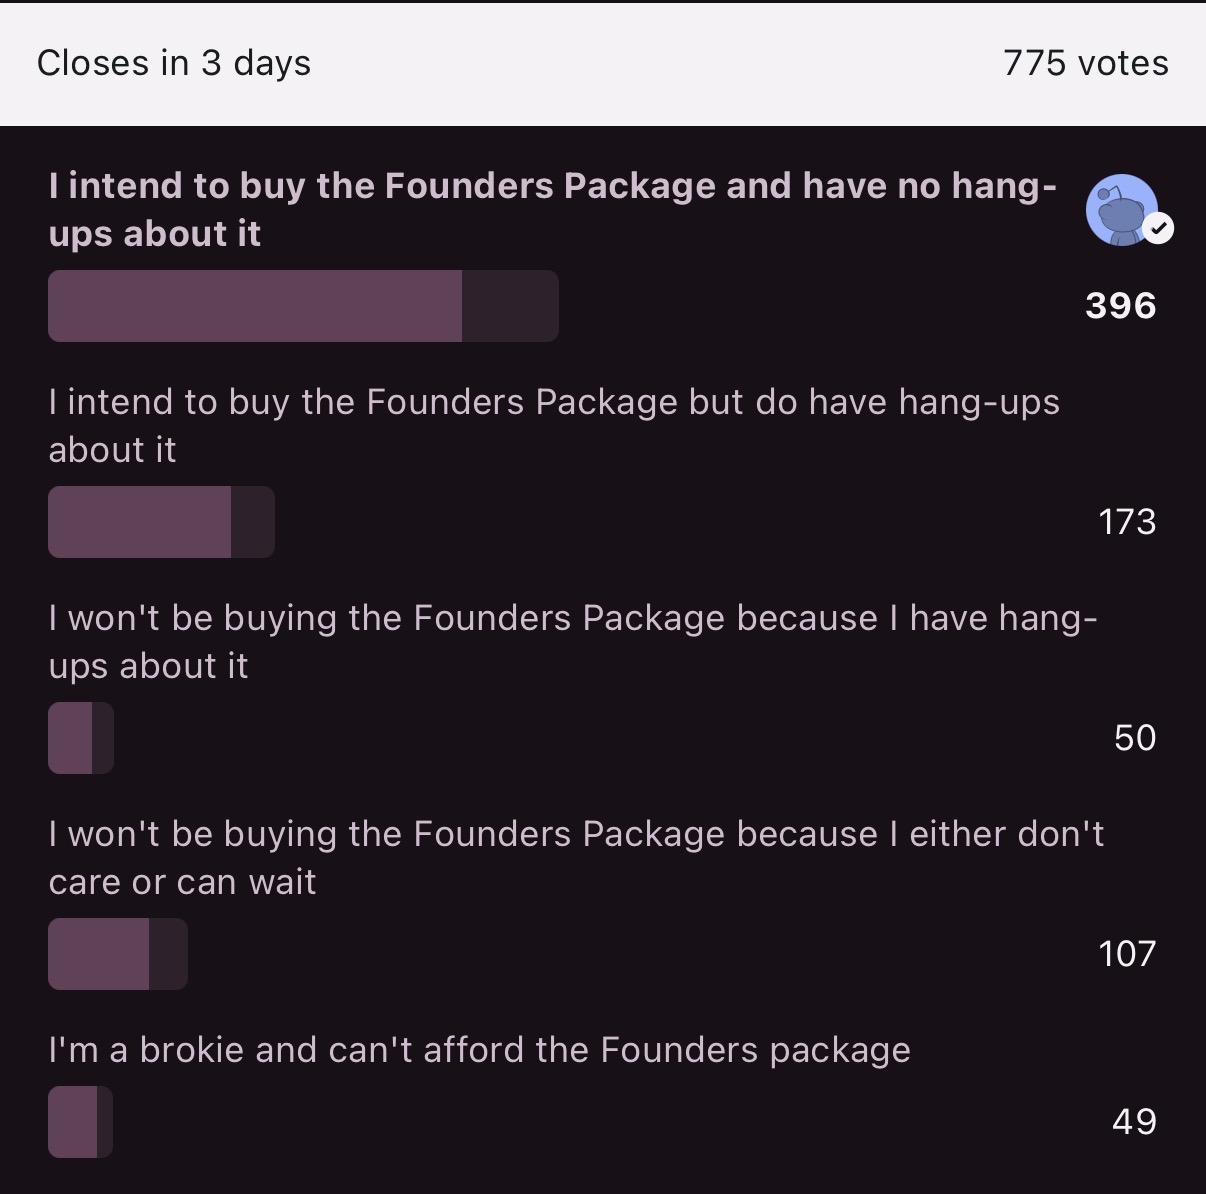Click the result bar with 49 votes
This screenshot has width=1206, height=1194.
click(x=80, y=1122)
